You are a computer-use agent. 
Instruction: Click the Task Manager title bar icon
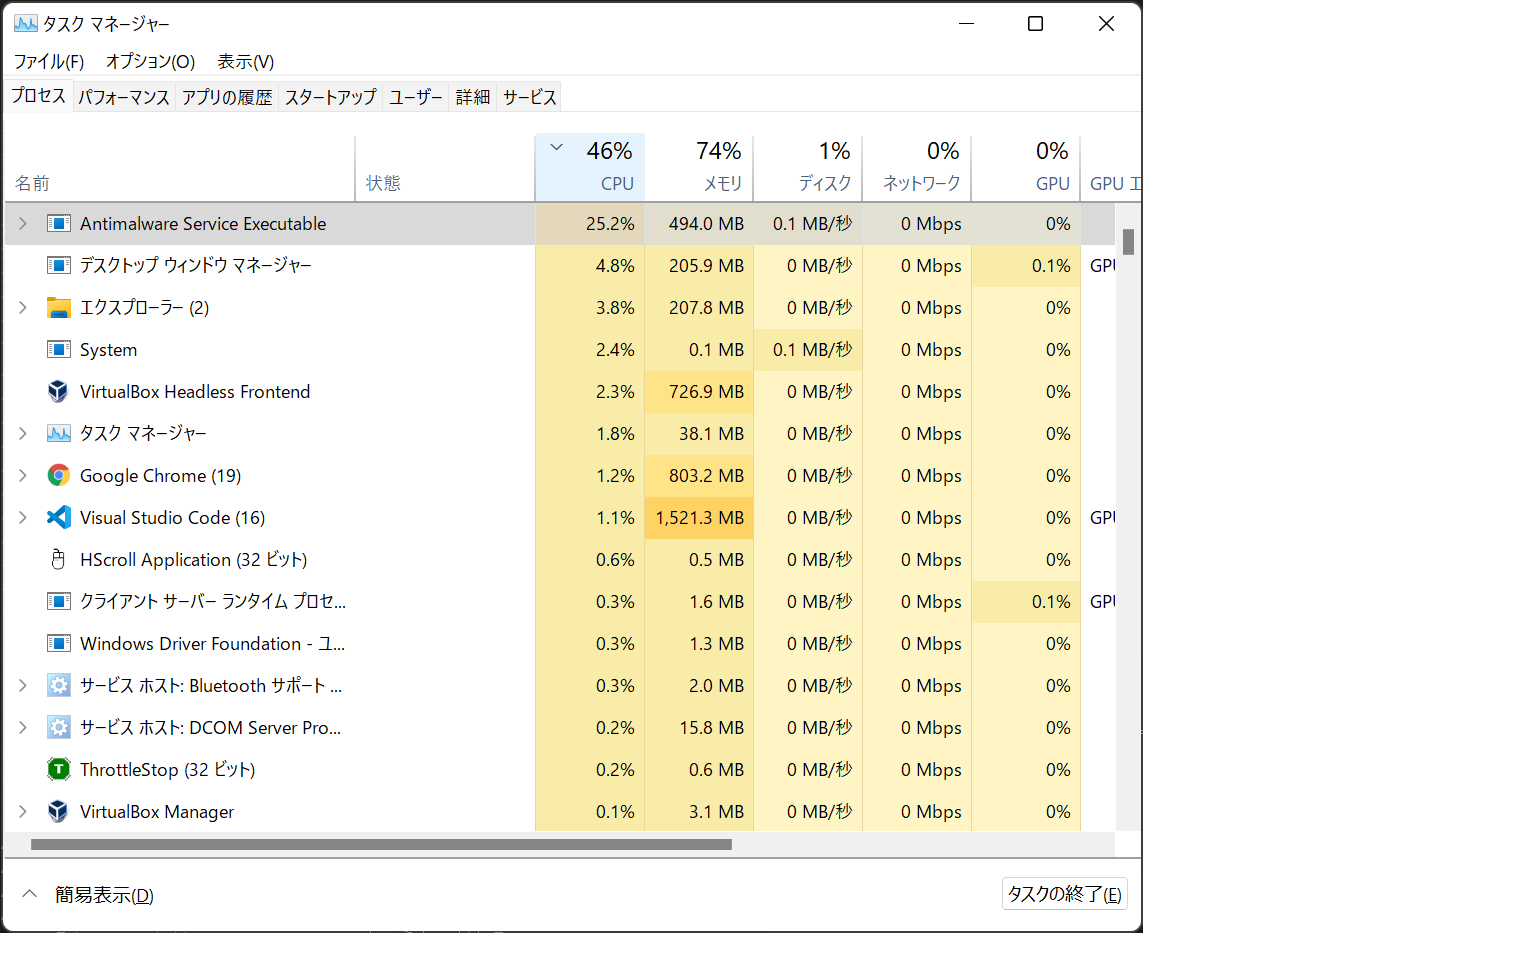26,23
